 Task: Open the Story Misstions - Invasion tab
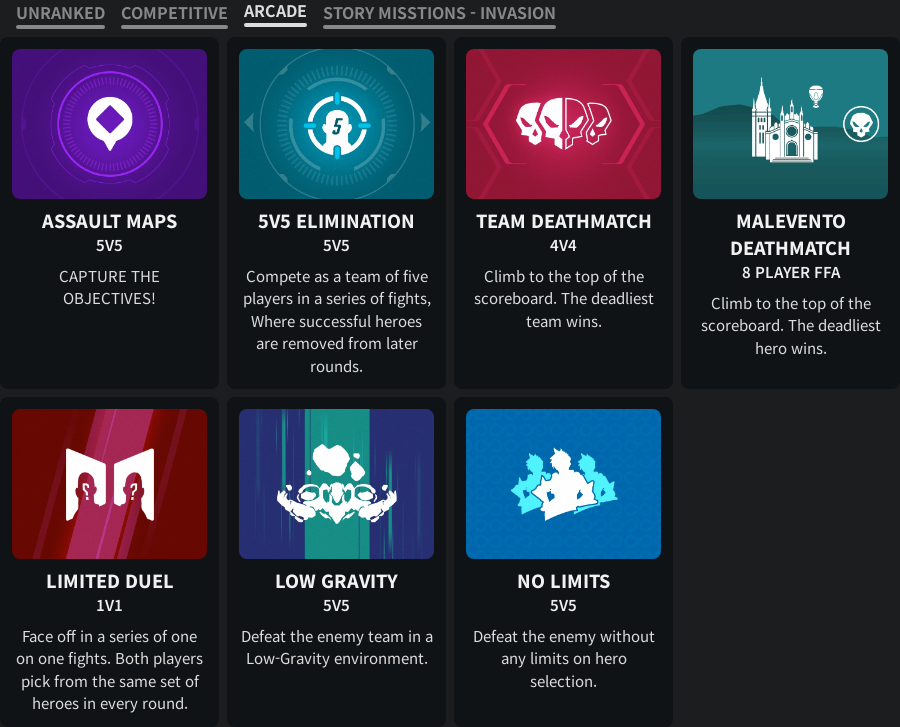pyautogui.click(x=439, y=13)
